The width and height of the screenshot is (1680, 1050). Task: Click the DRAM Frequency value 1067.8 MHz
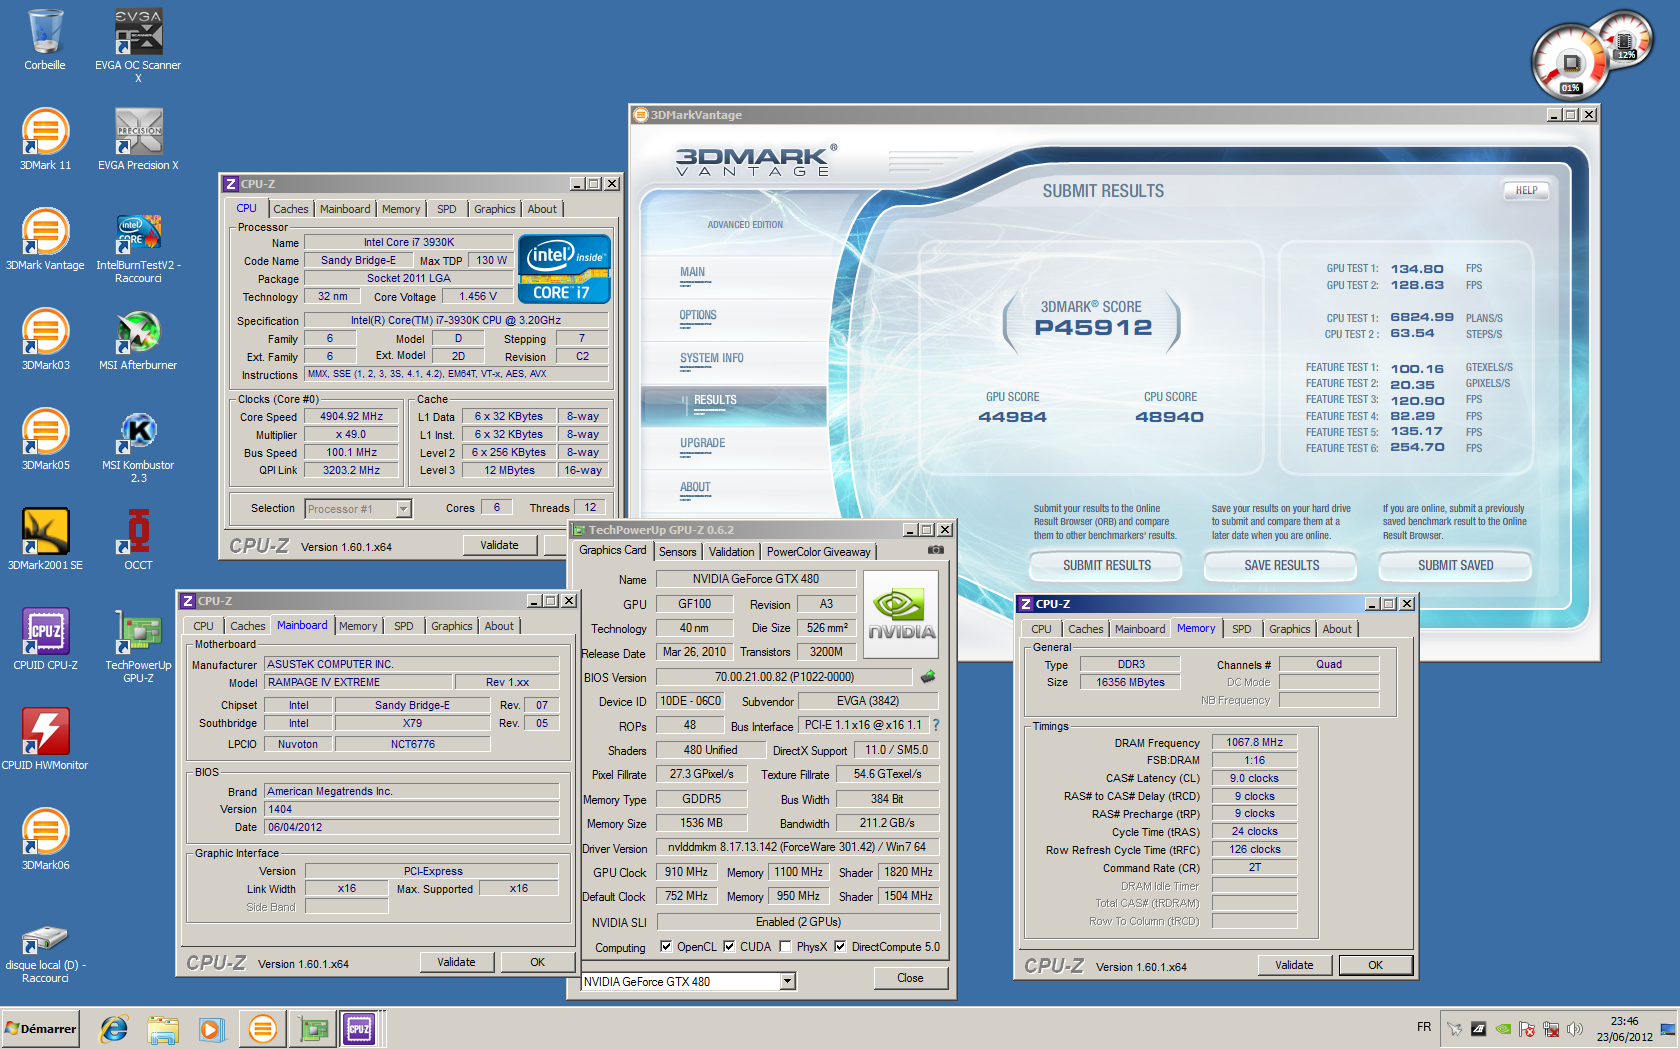(1254, 742)
